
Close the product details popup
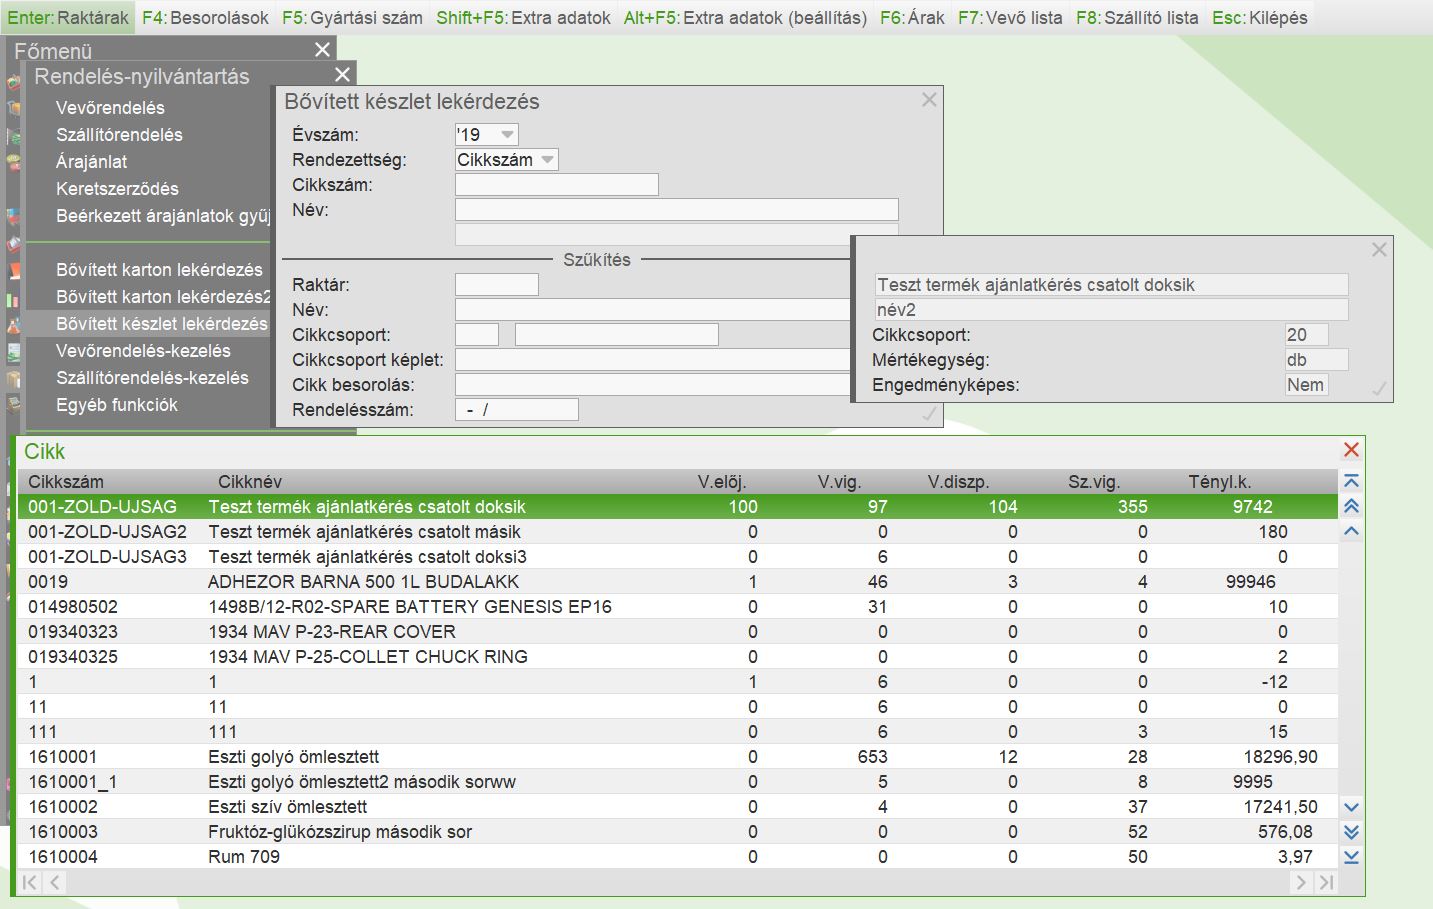coord(1379,250)
